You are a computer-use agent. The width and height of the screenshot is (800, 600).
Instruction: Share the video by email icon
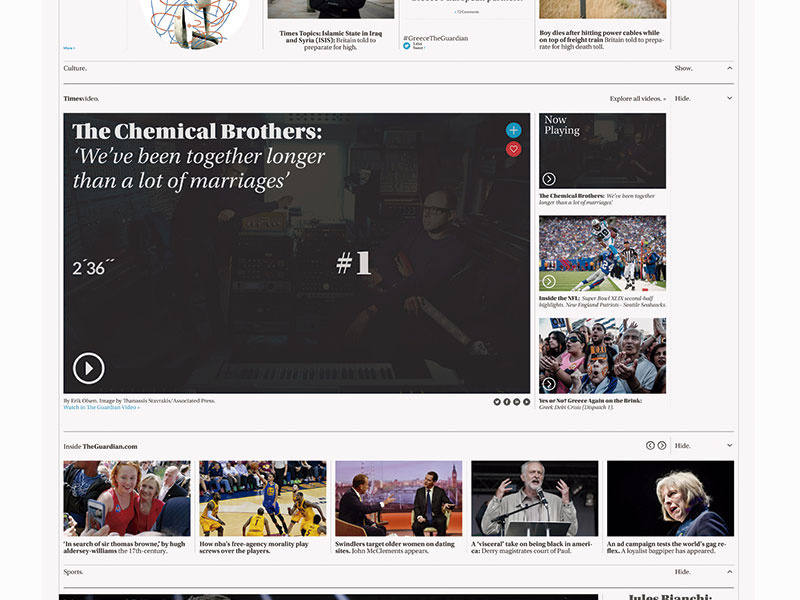(x=516, y=402)
